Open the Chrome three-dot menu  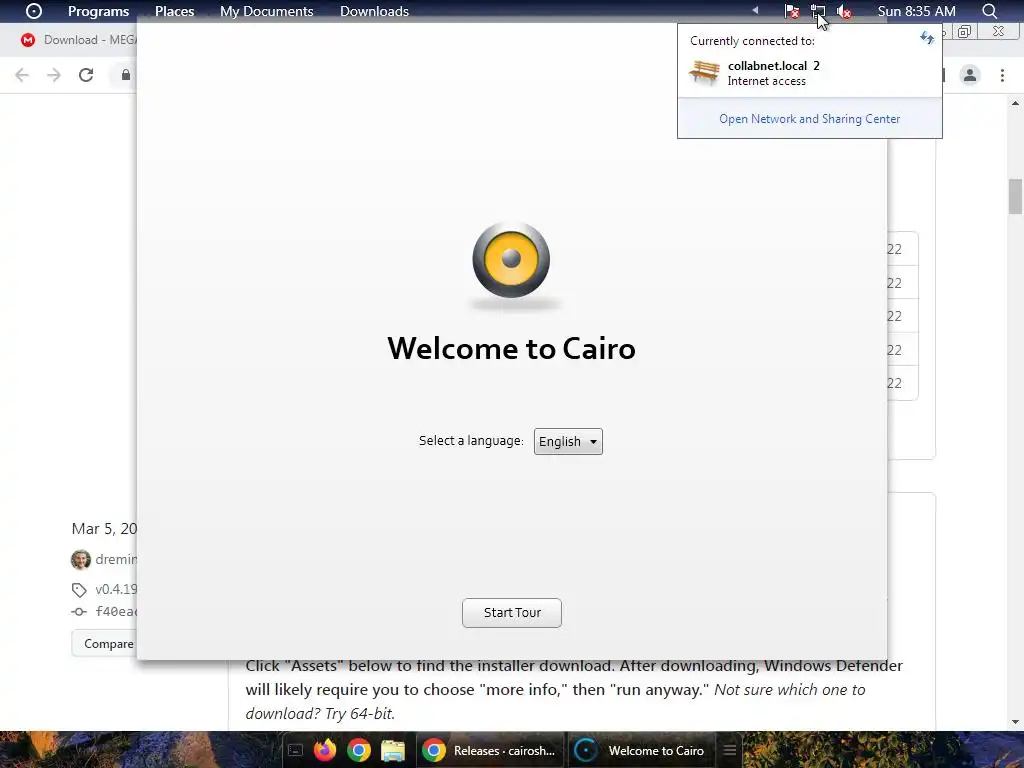pos(1002,75)
